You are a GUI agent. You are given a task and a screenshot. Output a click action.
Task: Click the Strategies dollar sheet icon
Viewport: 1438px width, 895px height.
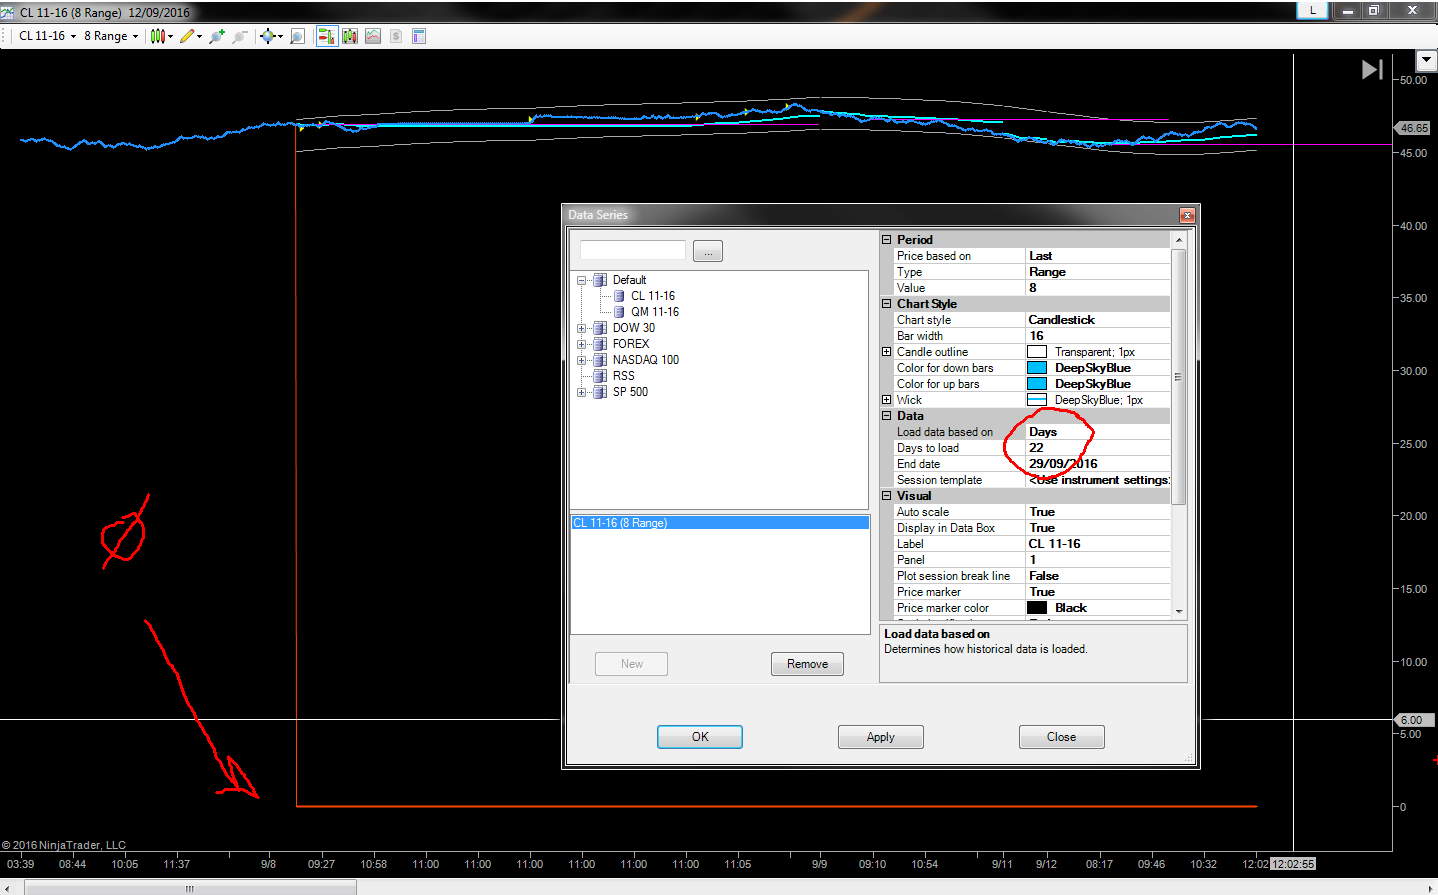pos(396,36)
